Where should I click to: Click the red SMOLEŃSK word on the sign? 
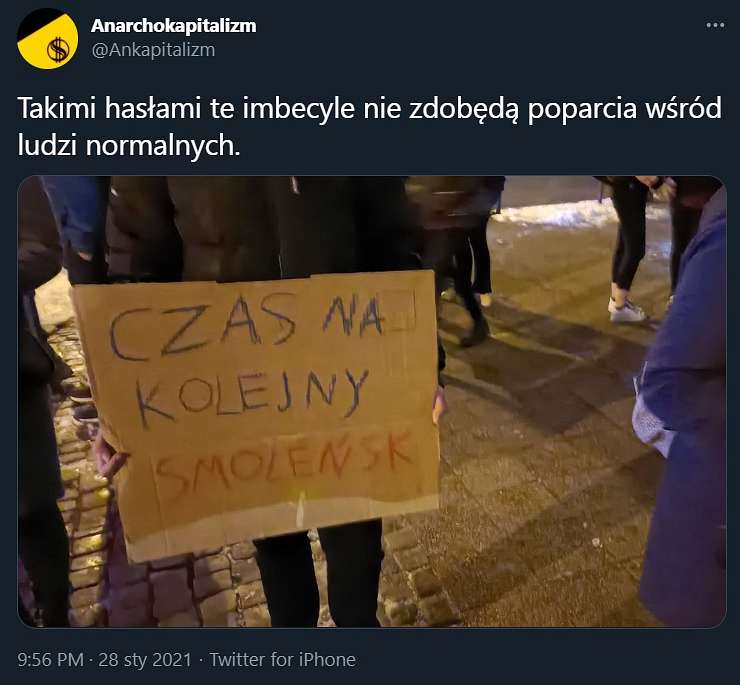[x=285, y=464]
